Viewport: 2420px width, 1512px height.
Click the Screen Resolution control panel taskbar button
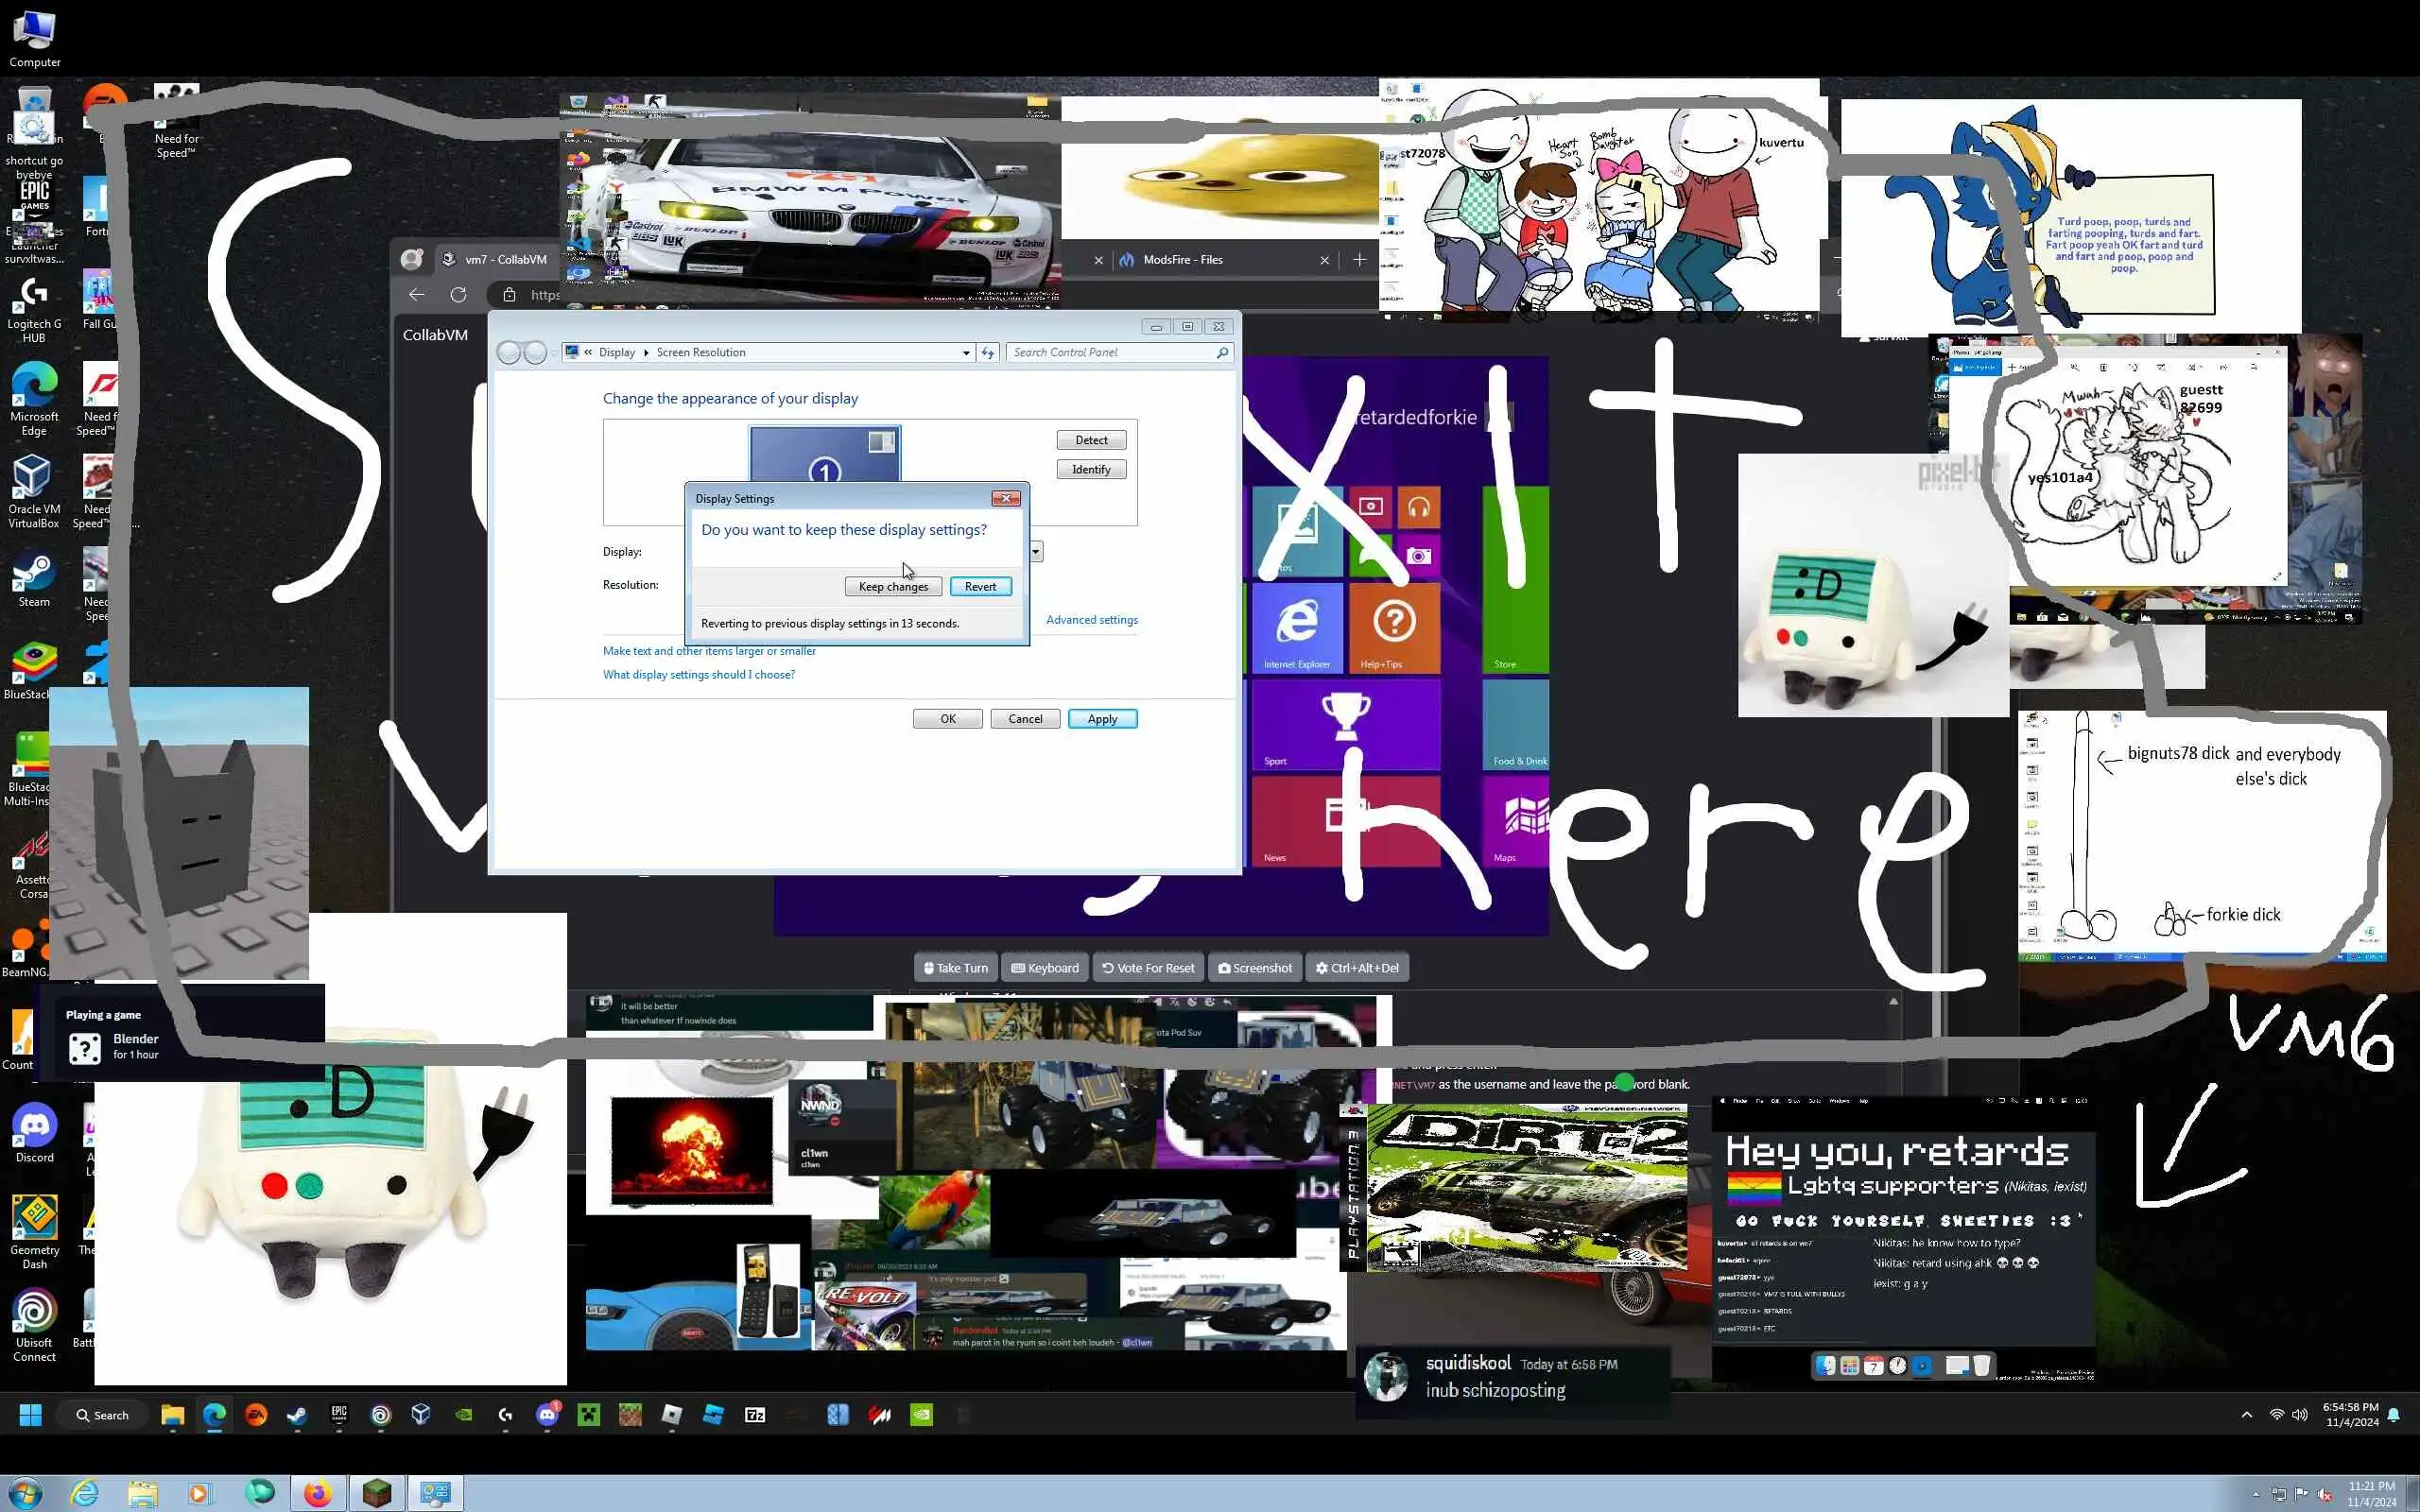[x=436, y=1494]
